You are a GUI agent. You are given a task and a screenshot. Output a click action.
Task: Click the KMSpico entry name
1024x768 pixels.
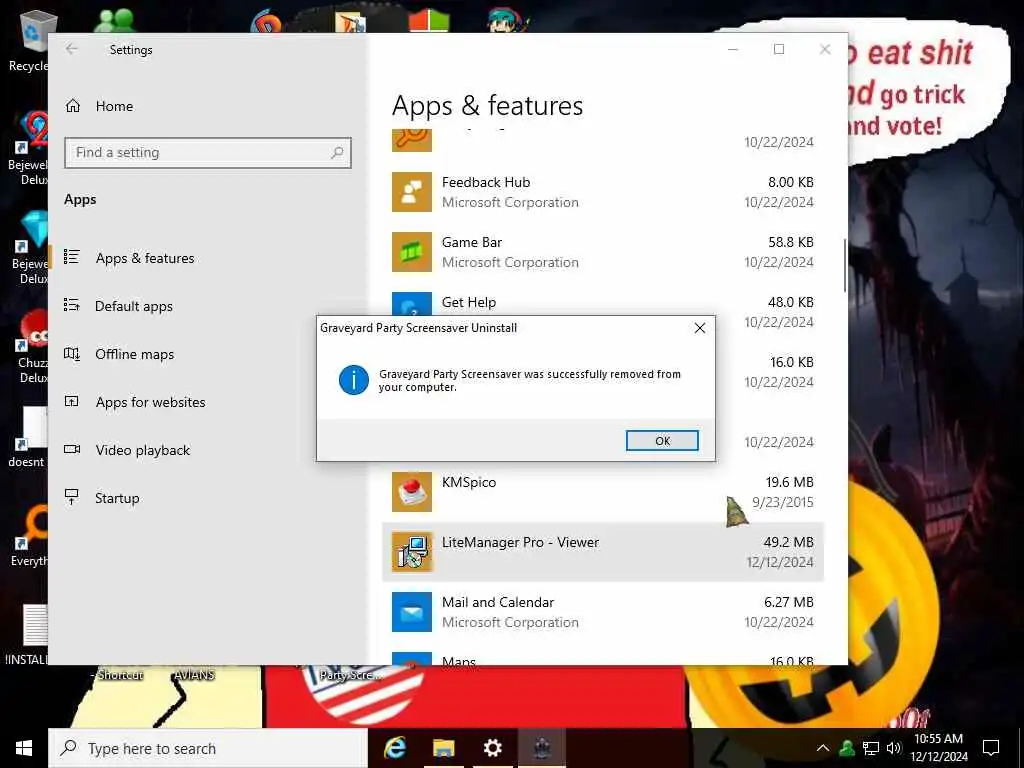[x=469, y=483]
